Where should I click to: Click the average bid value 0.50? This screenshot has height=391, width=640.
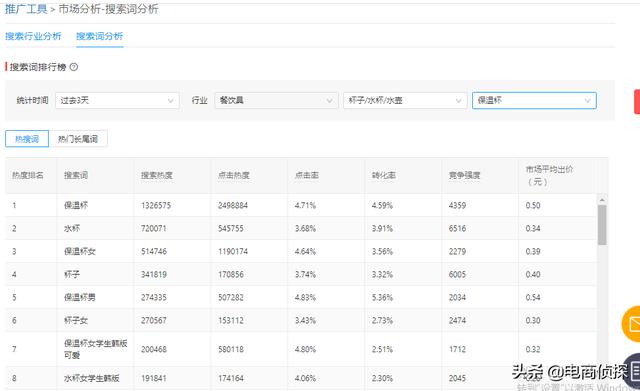tap(533, 205)
